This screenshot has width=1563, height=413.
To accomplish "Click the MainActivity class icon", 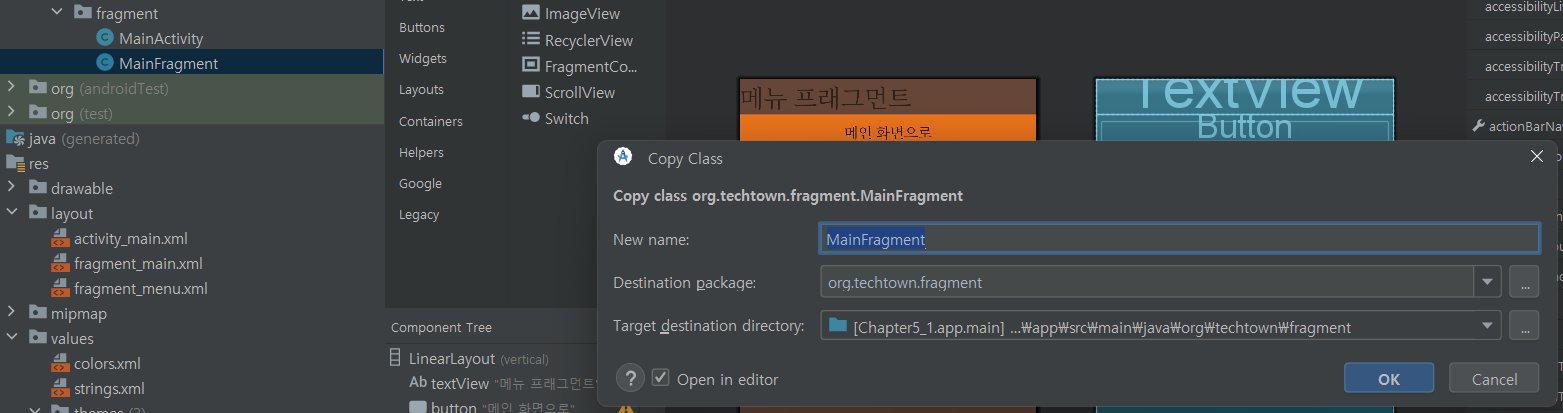I will click(105, 39).
